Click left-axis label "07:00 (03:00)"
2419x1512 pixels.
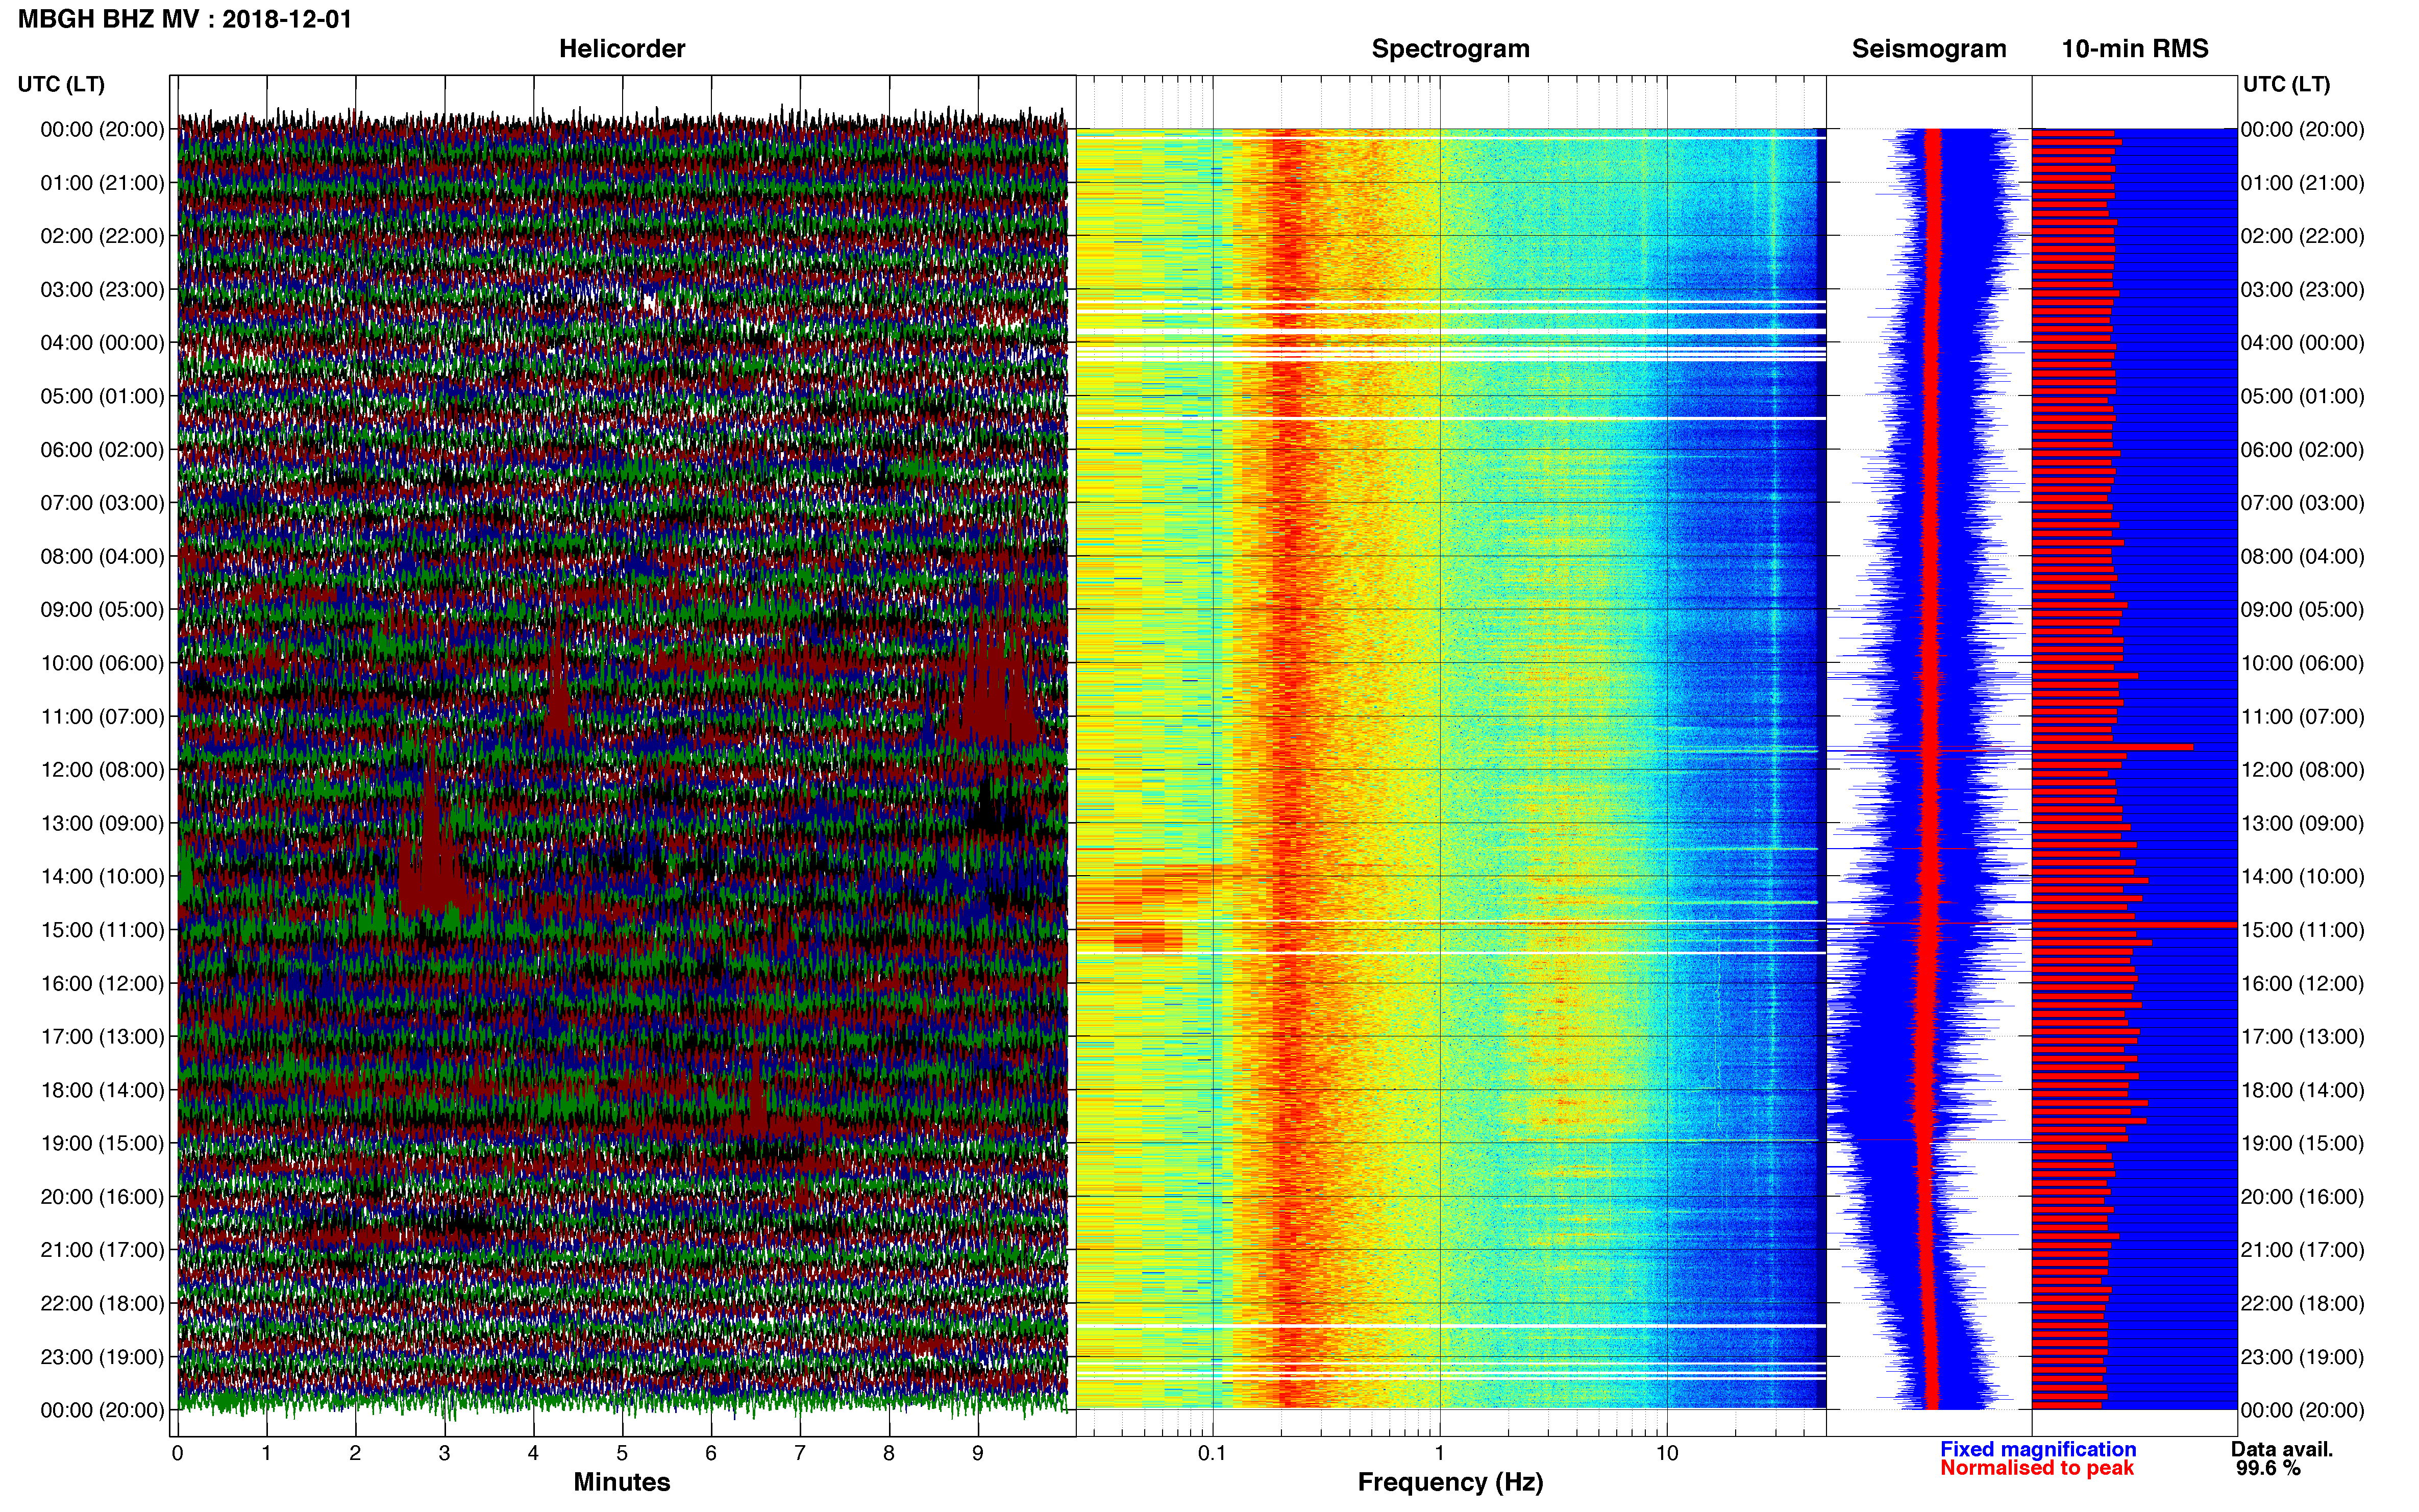102,503
